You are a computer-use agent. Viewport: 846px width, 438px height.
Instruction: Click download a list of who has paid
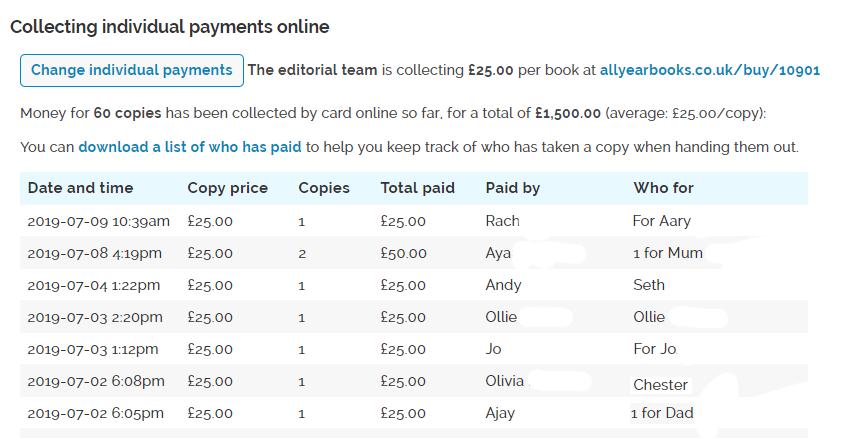[x=190, y=146]
